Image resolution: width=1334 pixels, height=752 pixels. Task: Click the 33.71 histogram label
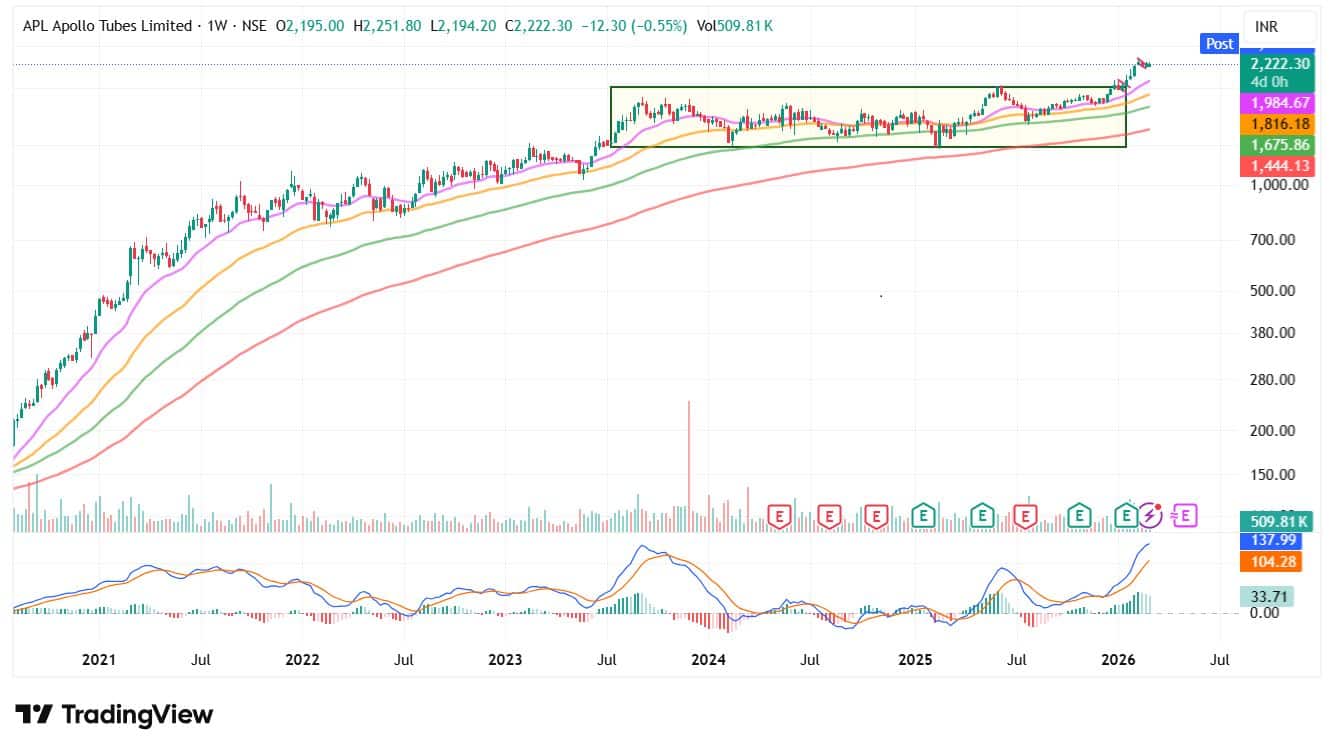1266,595
